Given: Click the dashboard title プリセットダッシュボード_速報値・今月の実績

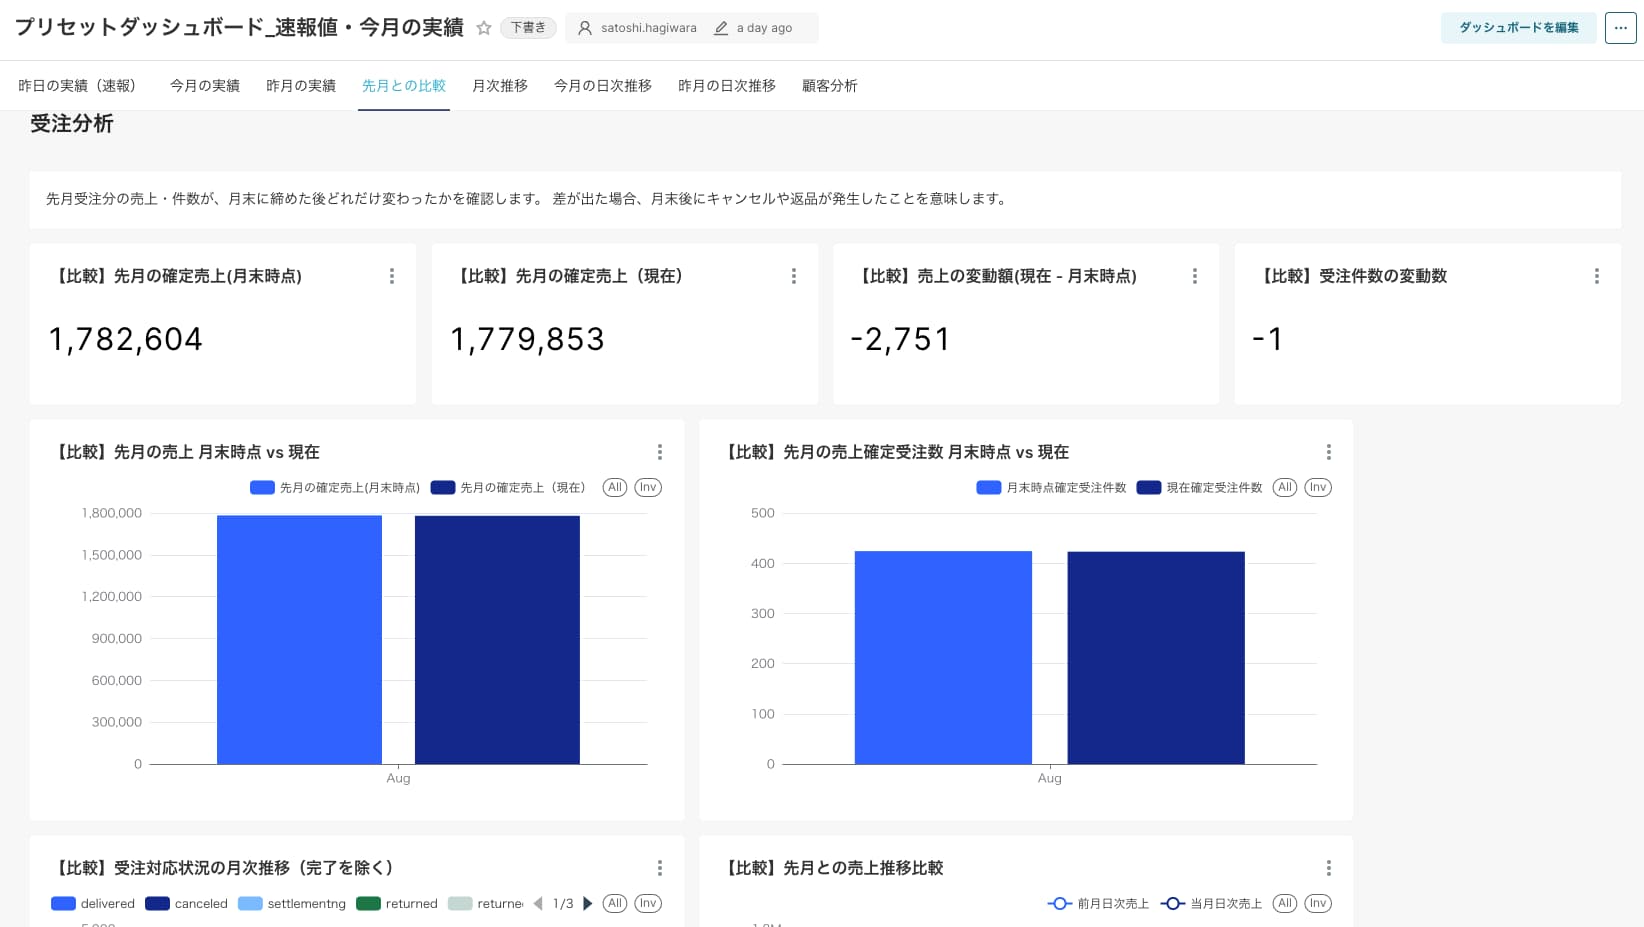Looking at the screenshot, I should click(x=239, y=28).
